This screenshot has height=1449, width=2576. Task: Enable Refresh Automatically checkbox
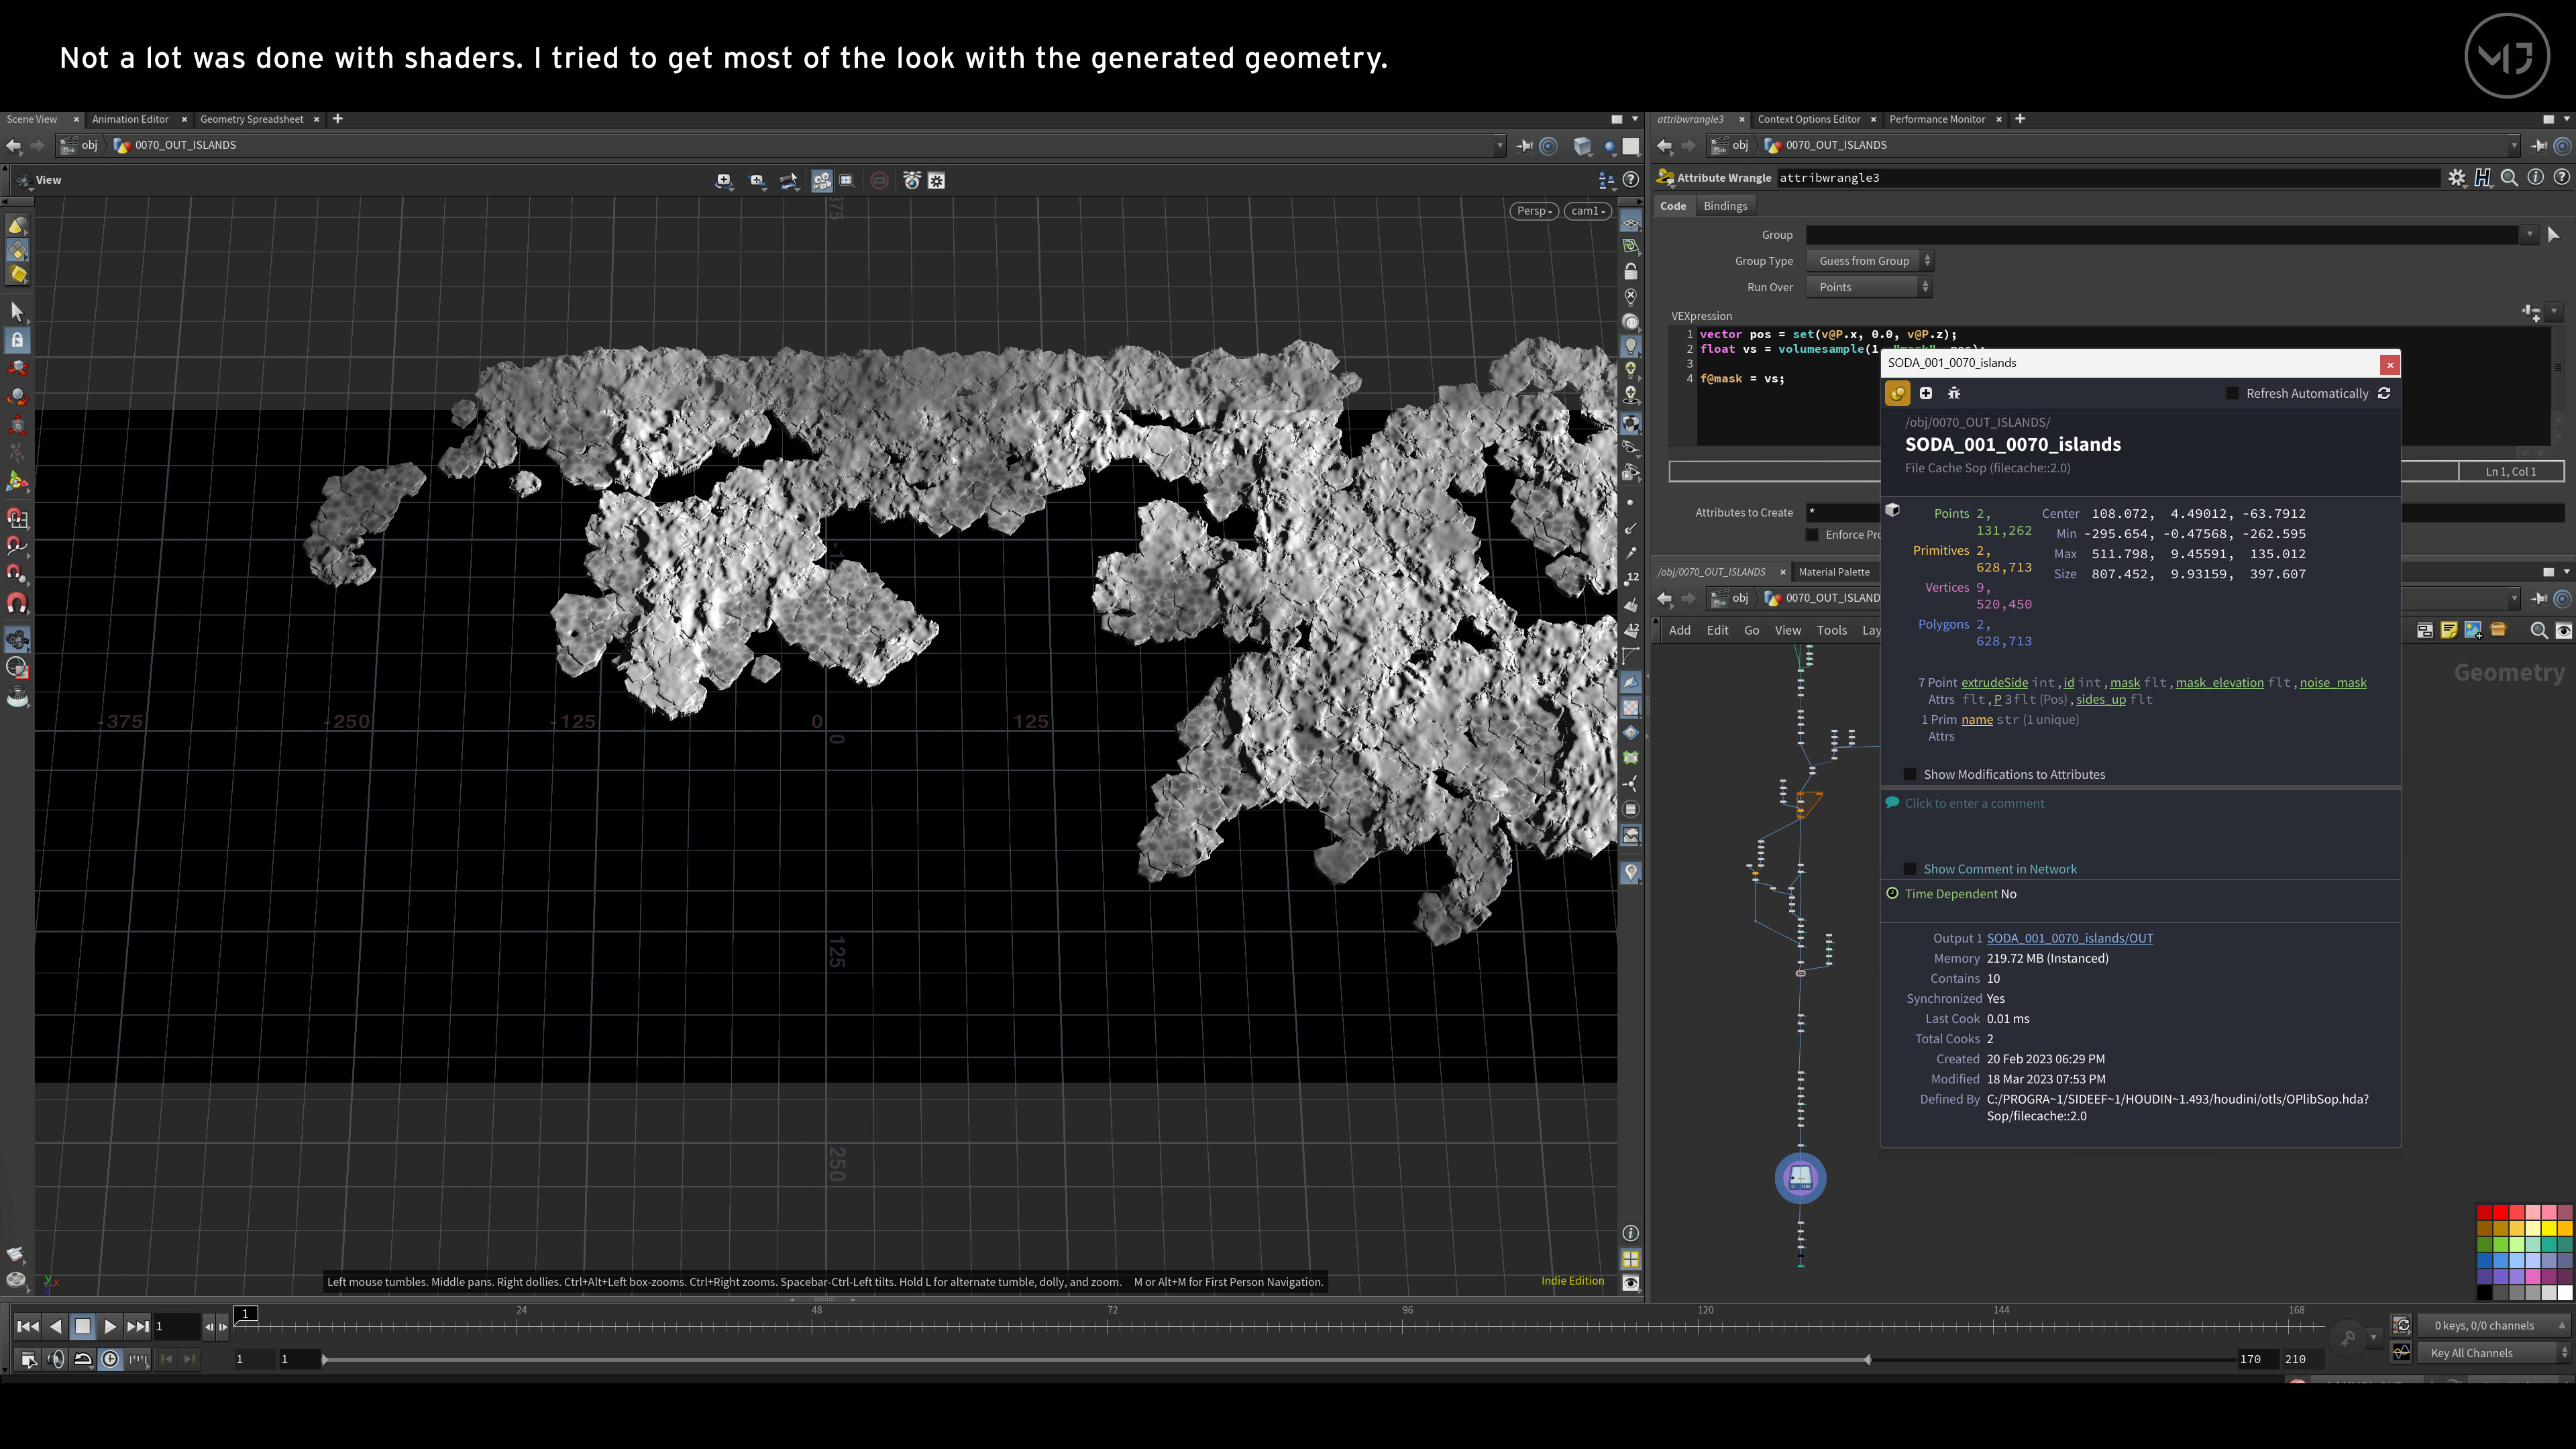pos(2232,393)
